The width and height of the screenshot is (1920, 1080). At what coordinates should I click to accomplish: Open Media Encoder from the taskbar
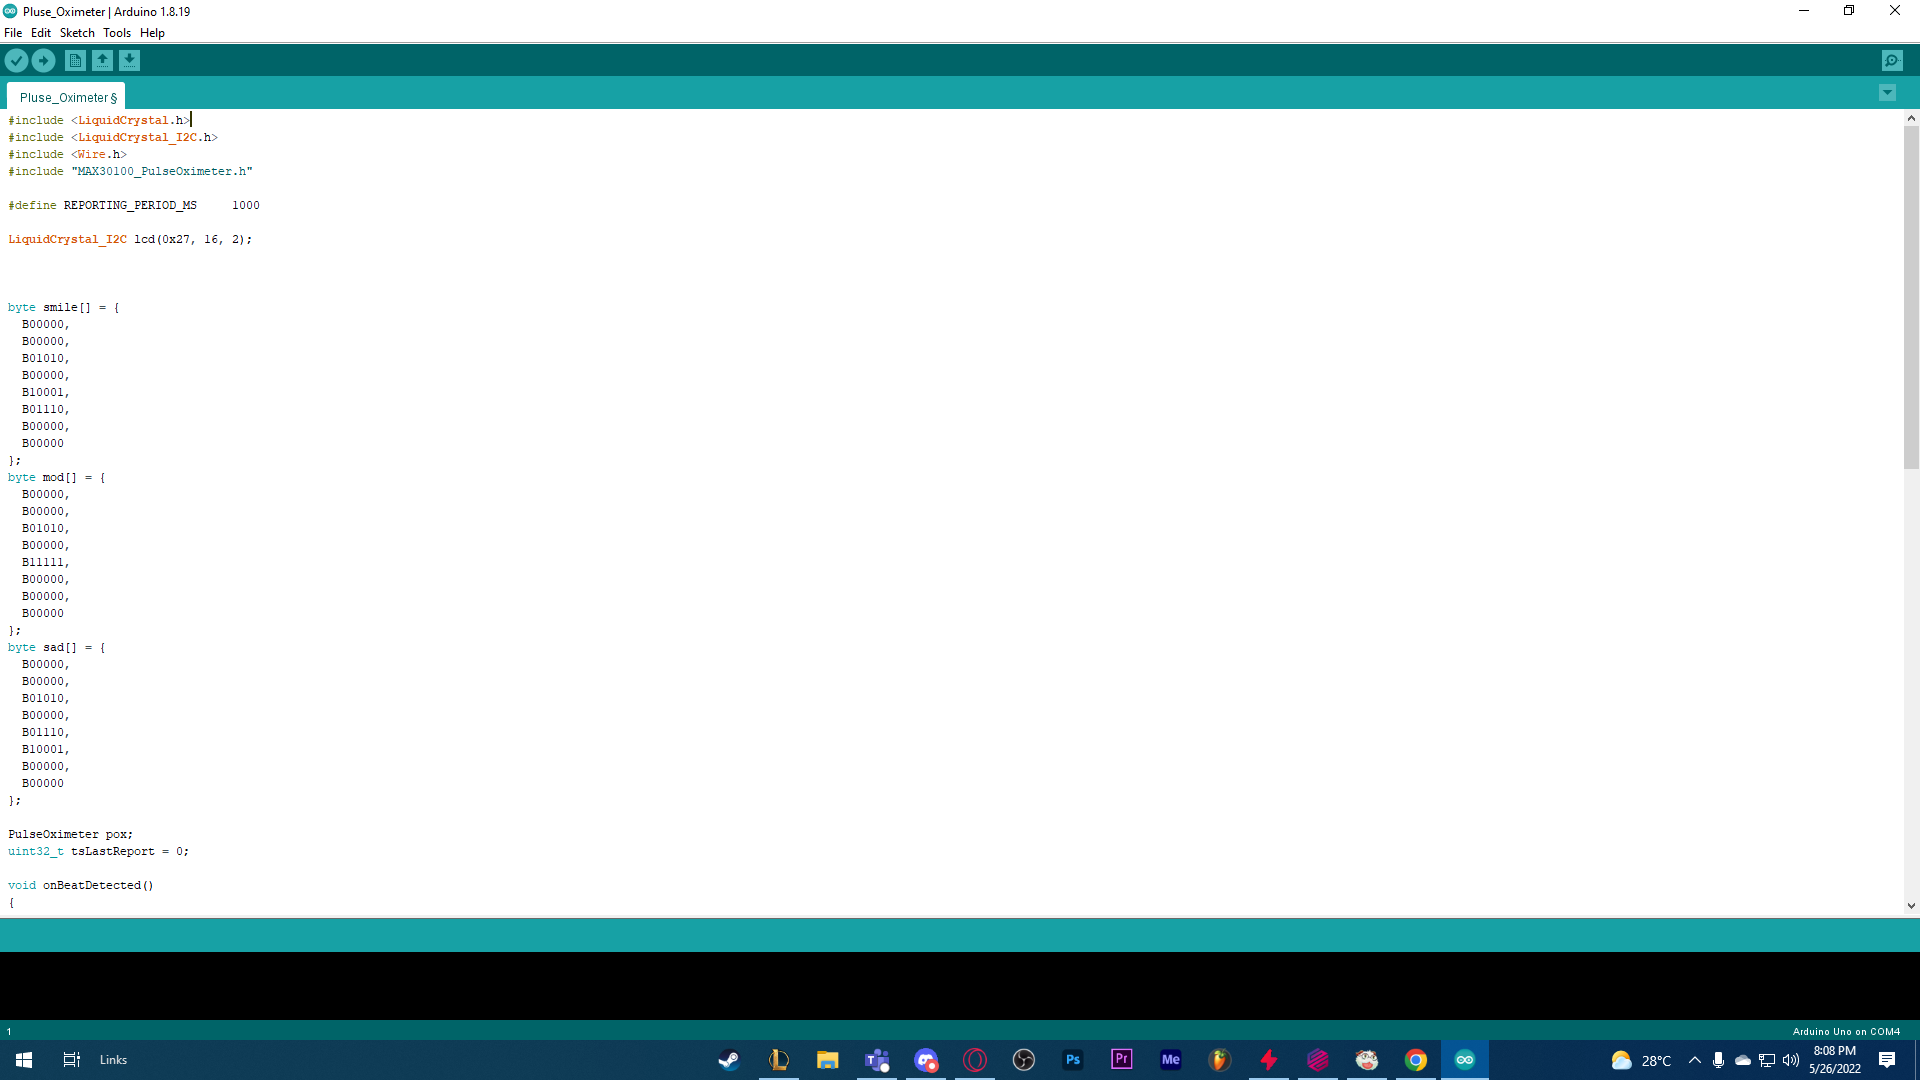point(1171,1060)
